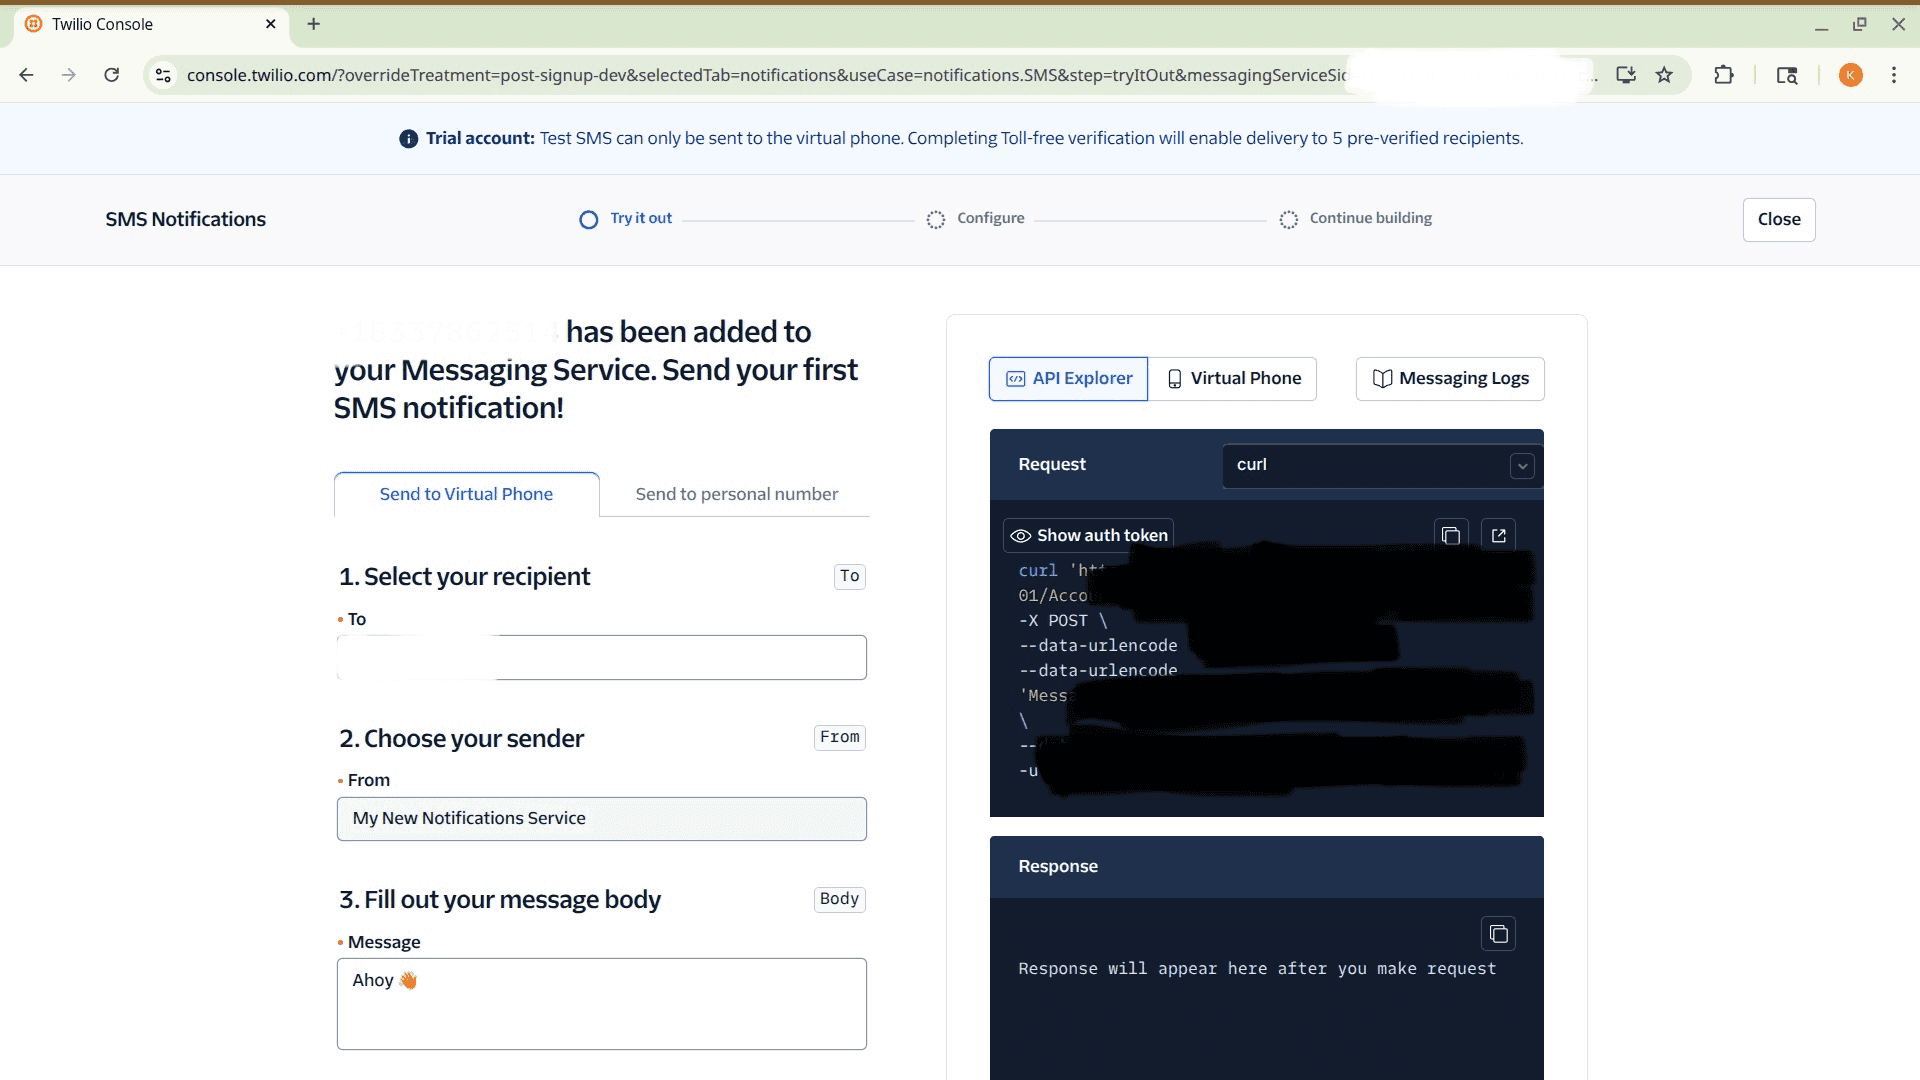Screen dimensions: 1920x1080
Task: Click the browser extensions puzzle icon
Action: coord(1723,75)
